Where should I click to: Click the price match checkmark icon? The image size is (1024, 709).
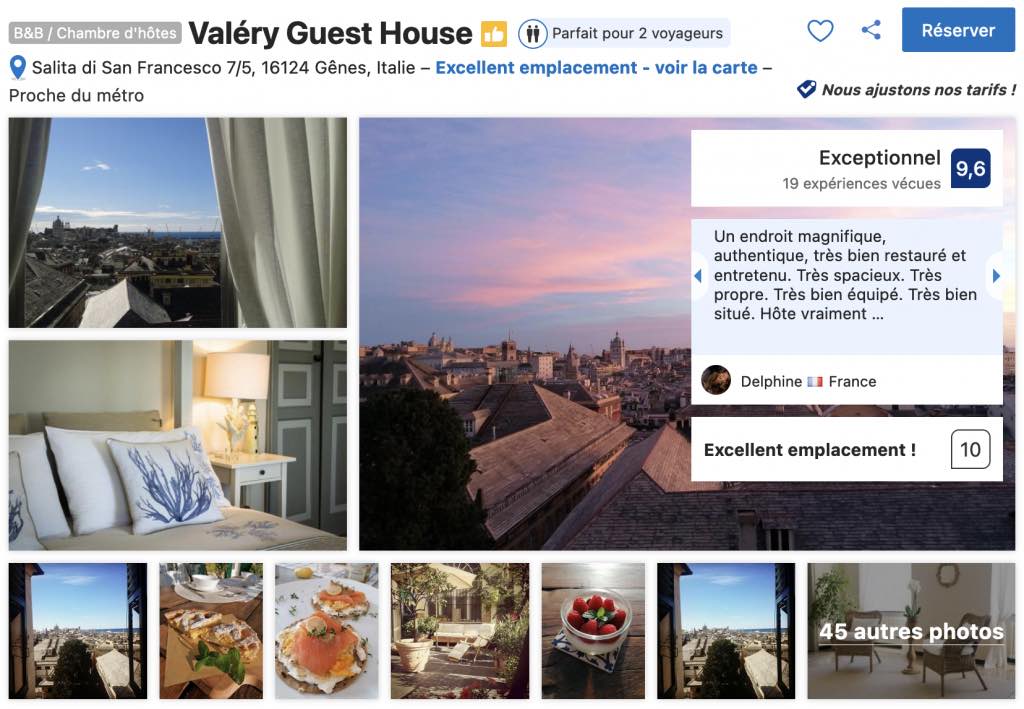coord(806,90)
